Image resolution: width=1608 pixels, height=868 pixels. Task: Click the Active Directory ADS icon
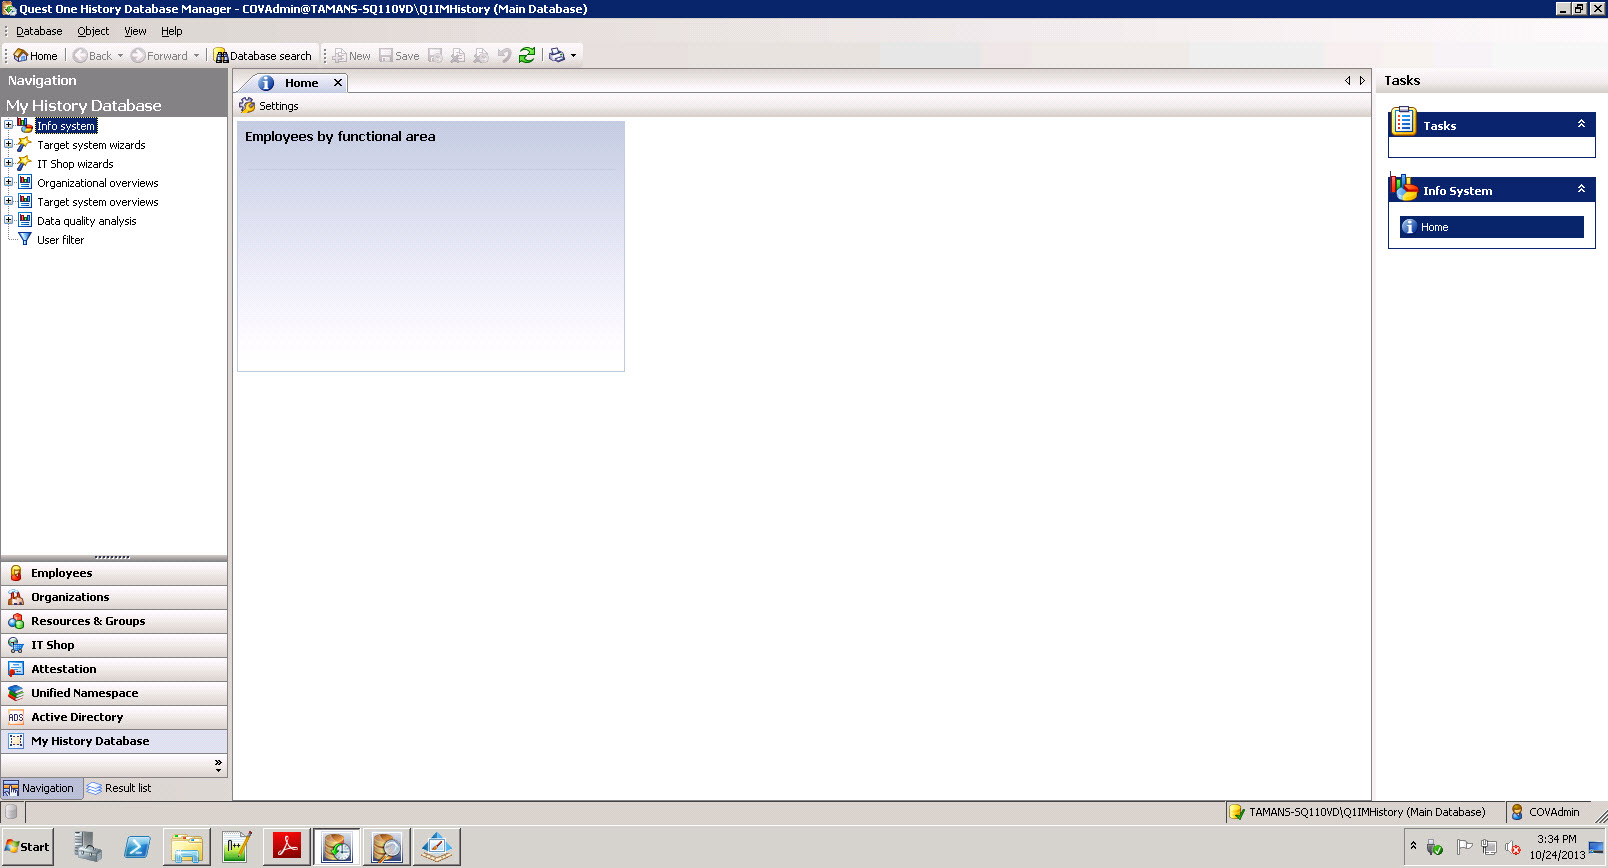click(16, 717)
